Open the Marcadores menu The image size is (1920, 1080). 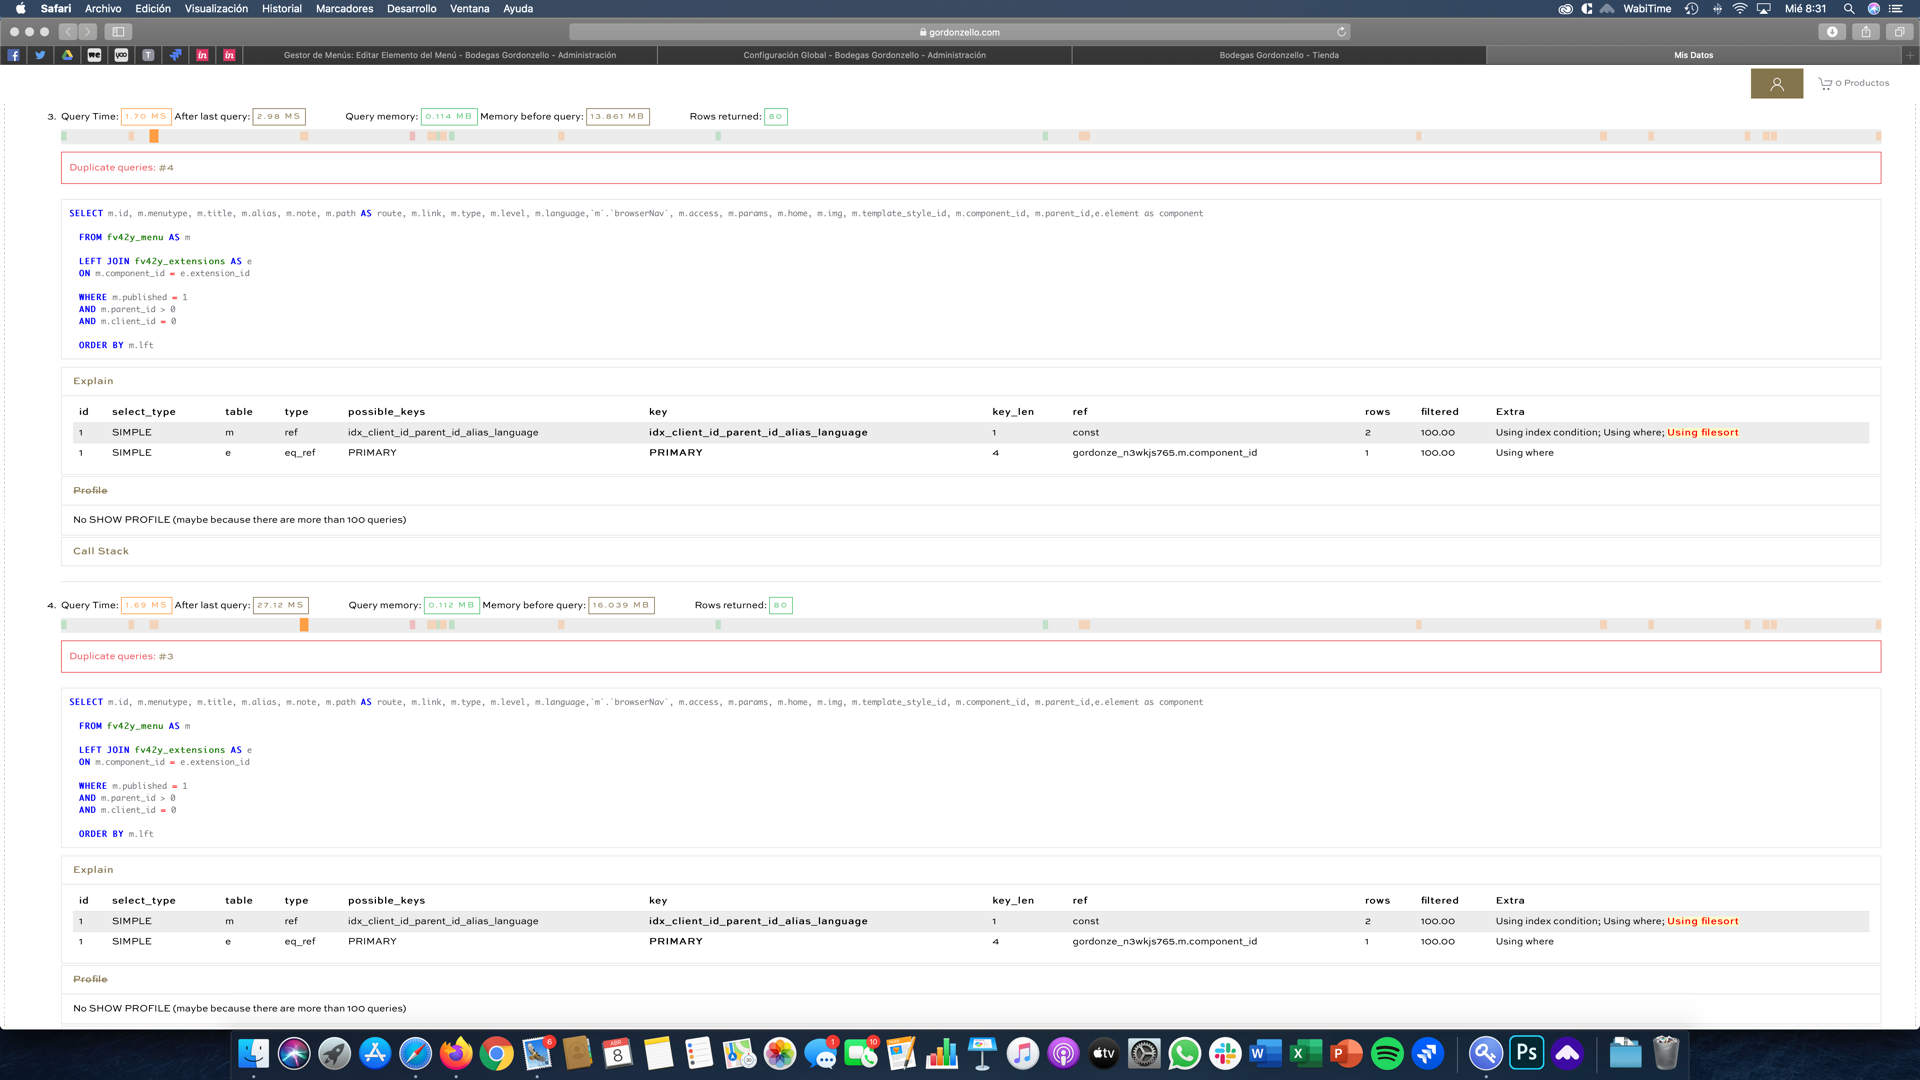pyautogui.click(x=344, y=8)
